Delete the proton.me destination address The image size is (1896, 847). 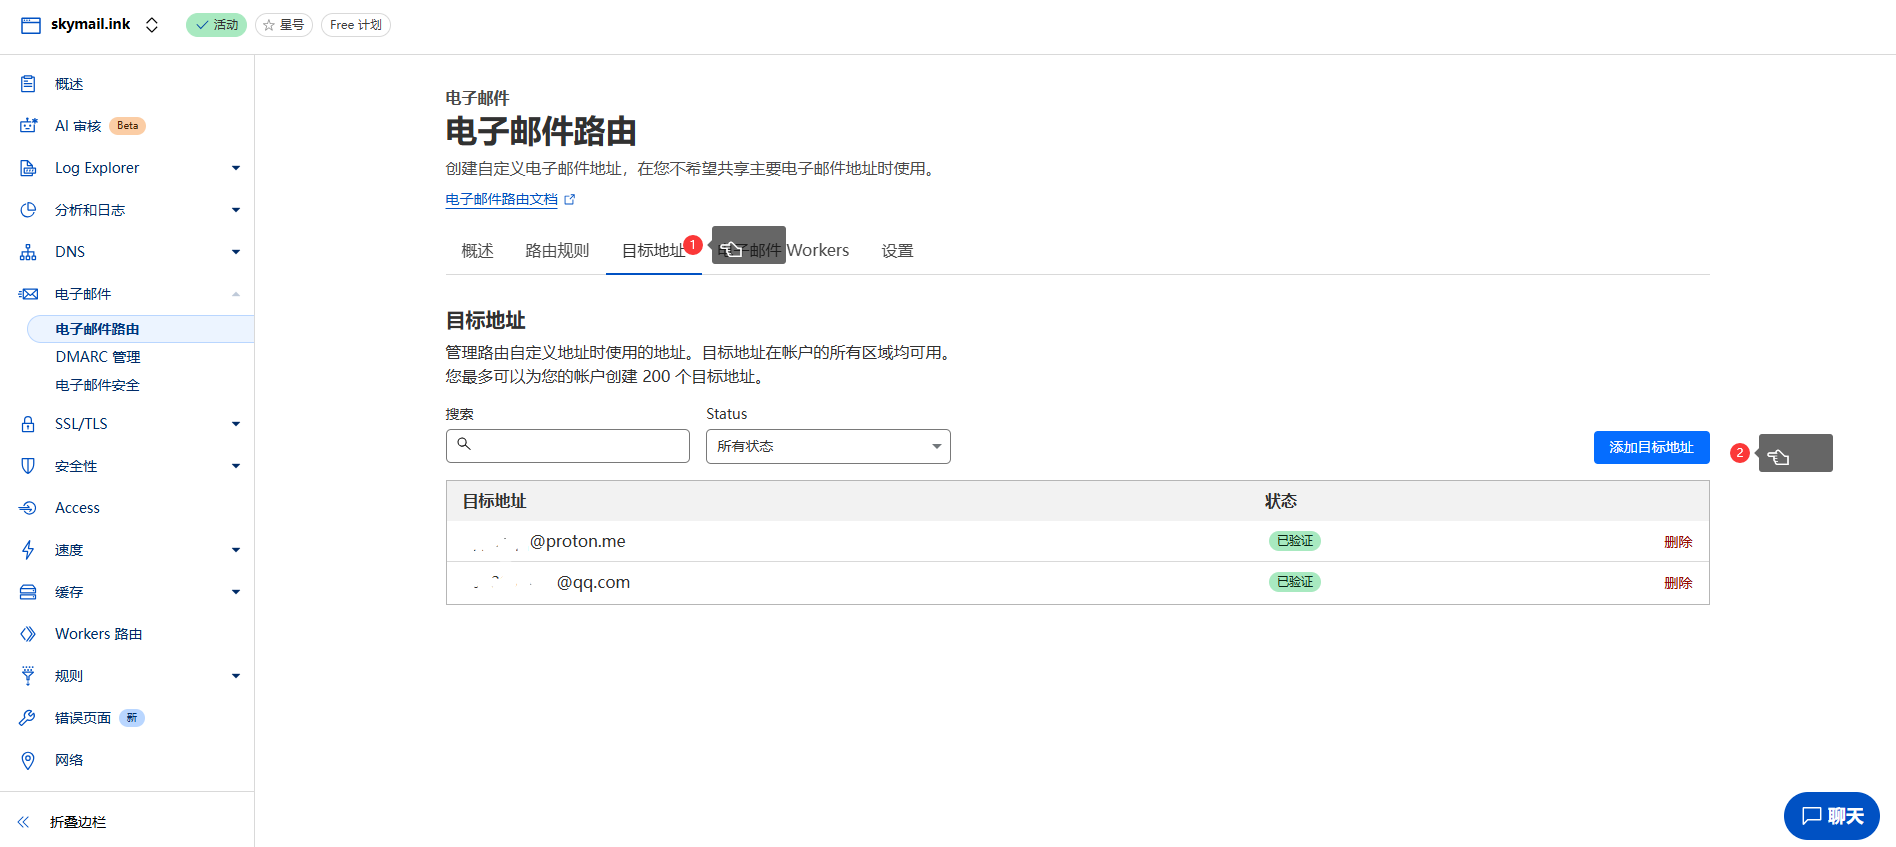click(1677, 542)
